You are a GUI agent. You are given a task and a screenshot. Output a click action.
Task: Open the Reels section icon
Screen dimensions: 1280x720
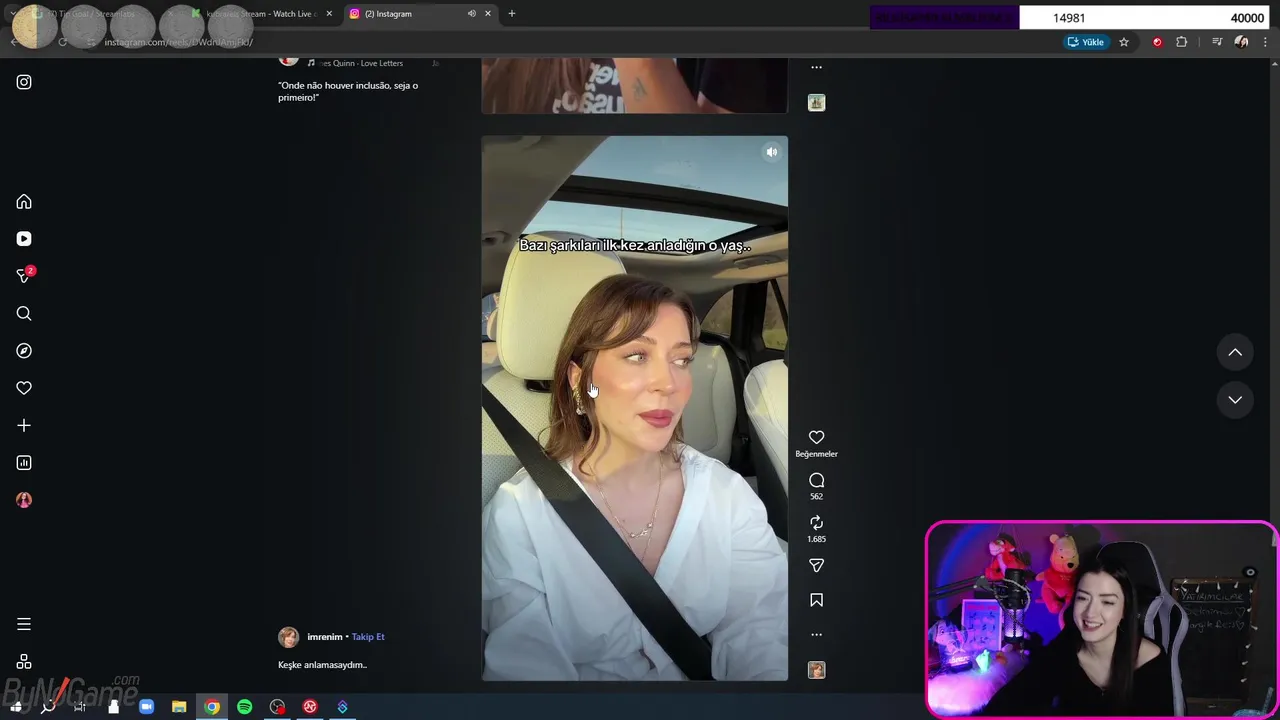(x=24, y=239)
